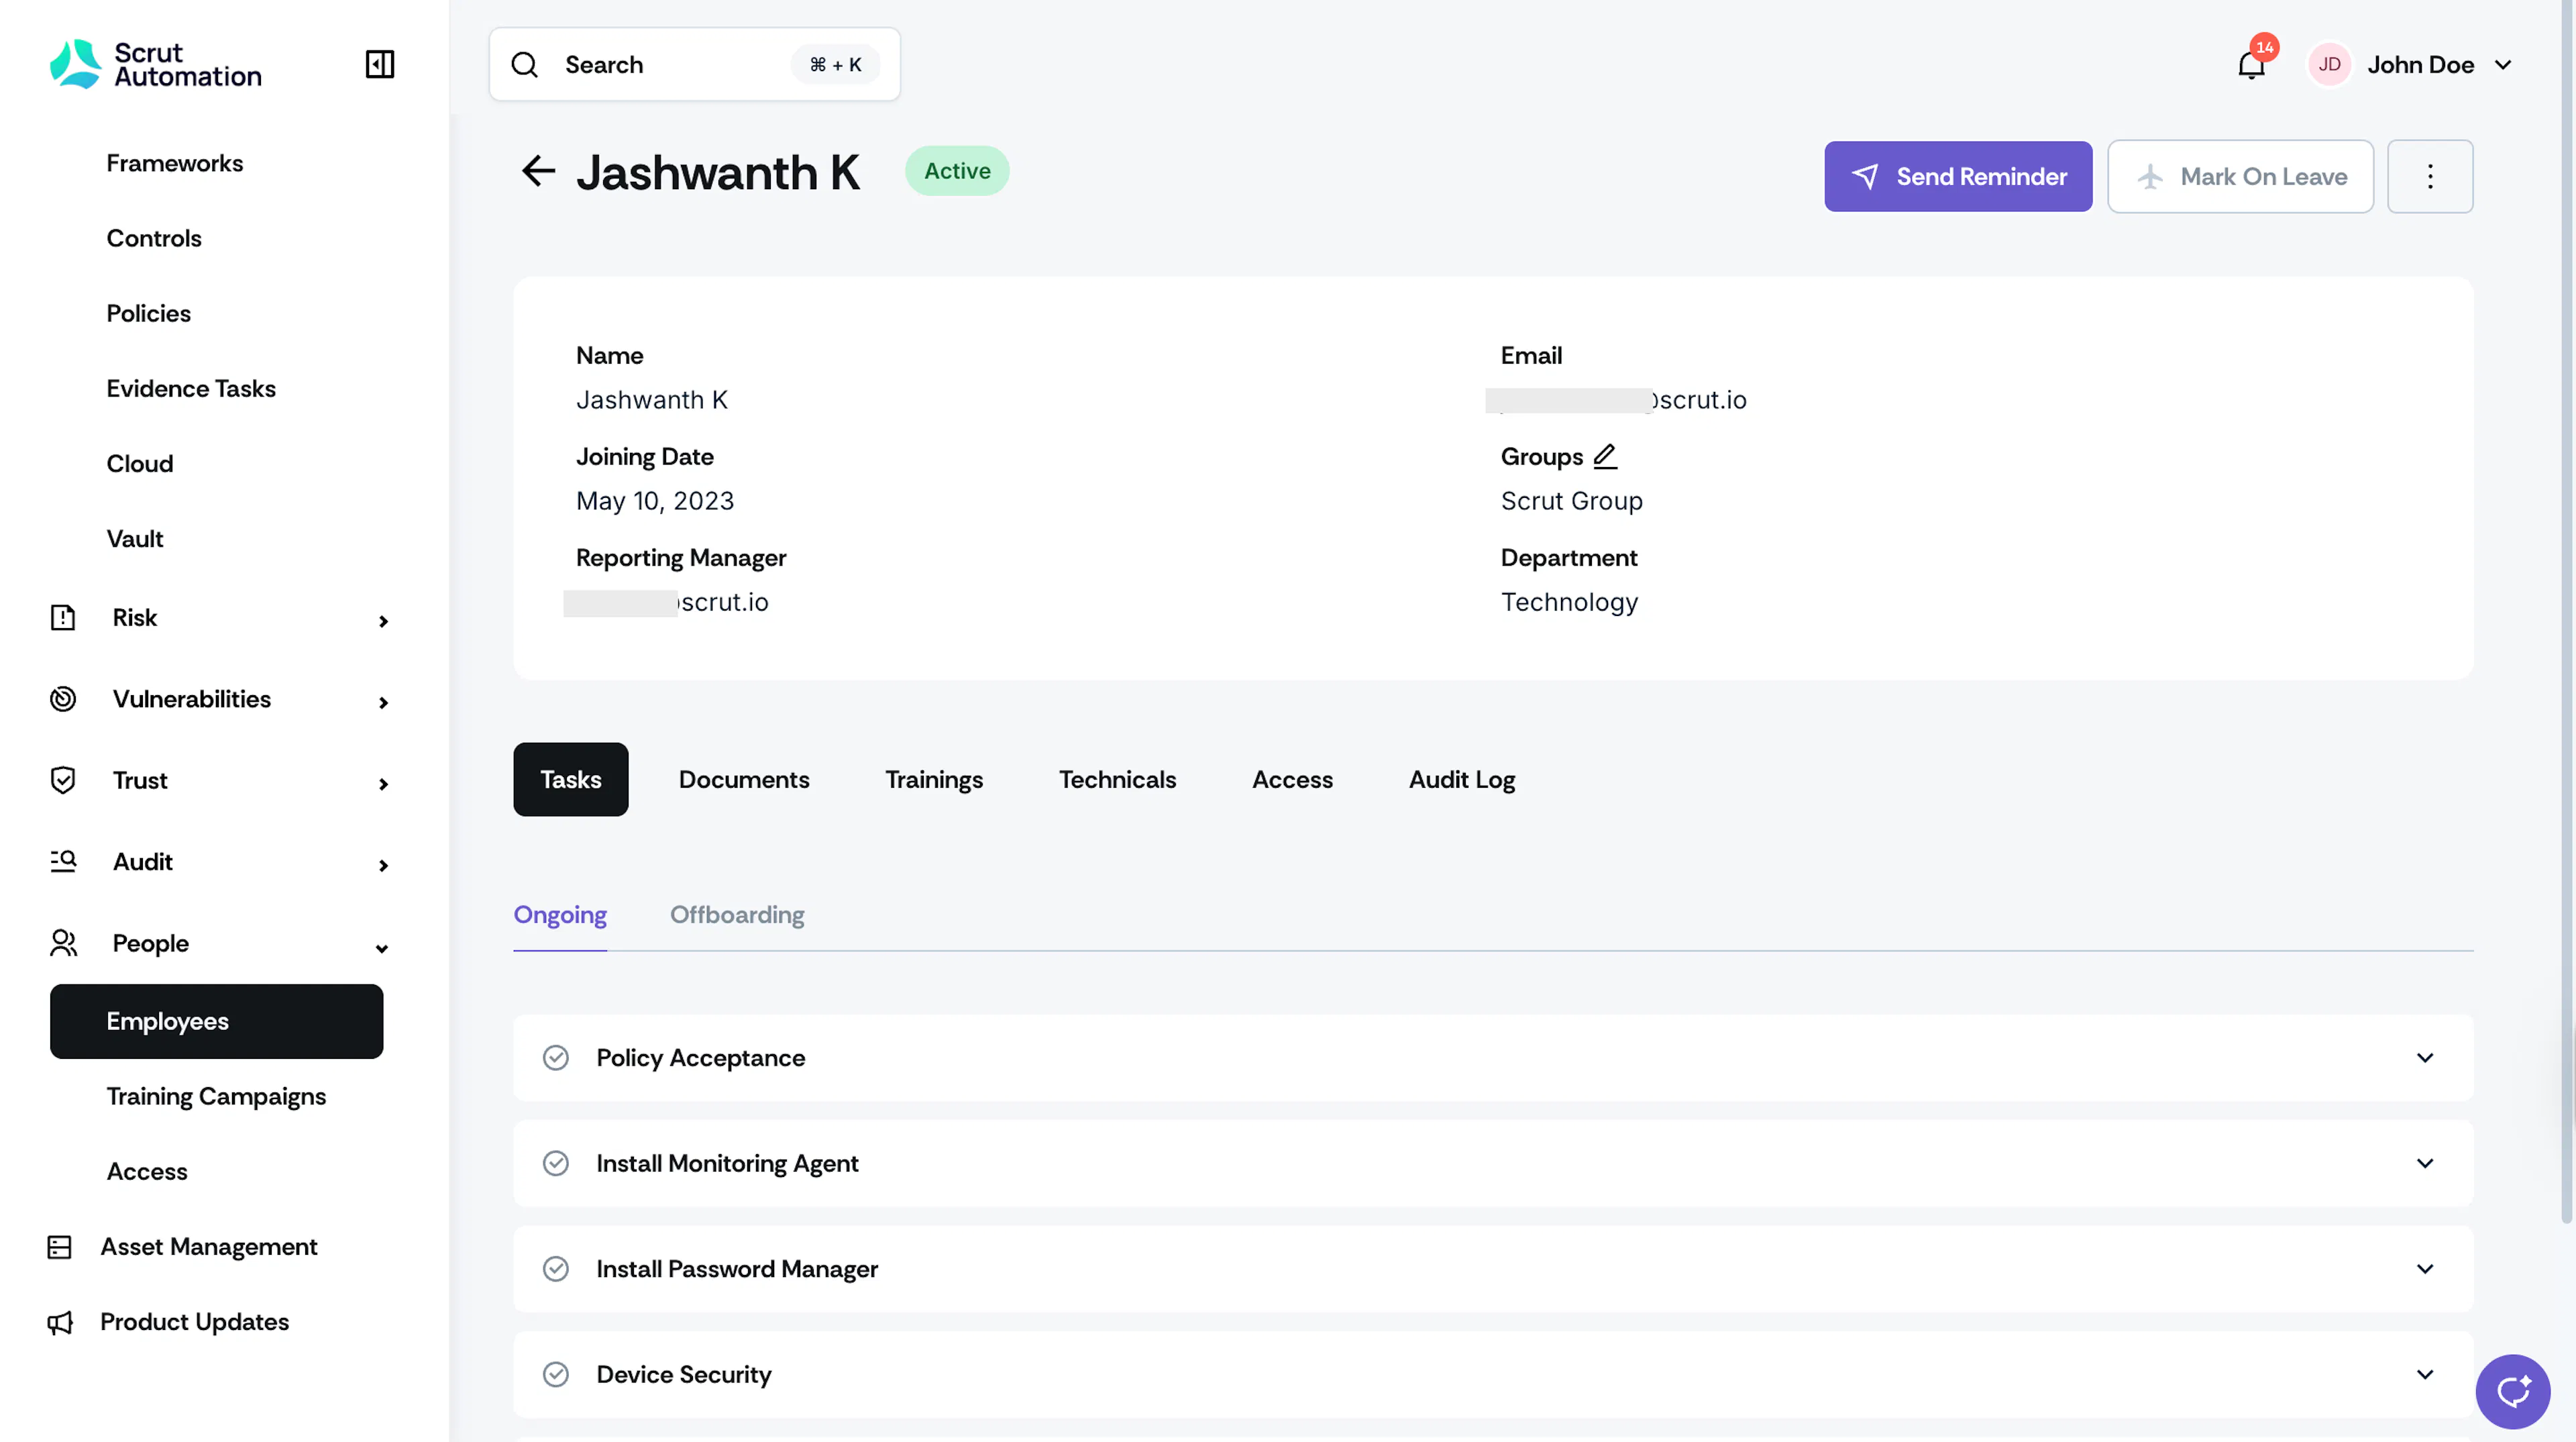Screen dimensions: 2576x1442
Task: Focus the Search input field
Action: pyautogui.click(x=694, y=64)
